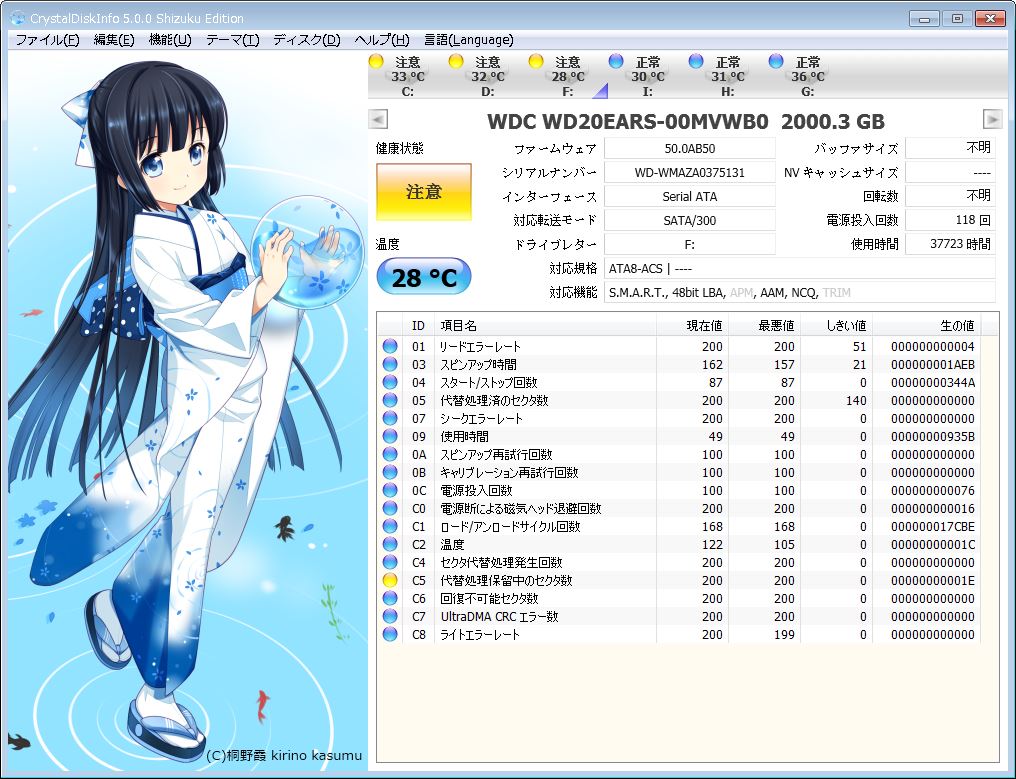Click status orb for ID C1 row
This screenshot has width=1016, height=779.
click(389, 526)
